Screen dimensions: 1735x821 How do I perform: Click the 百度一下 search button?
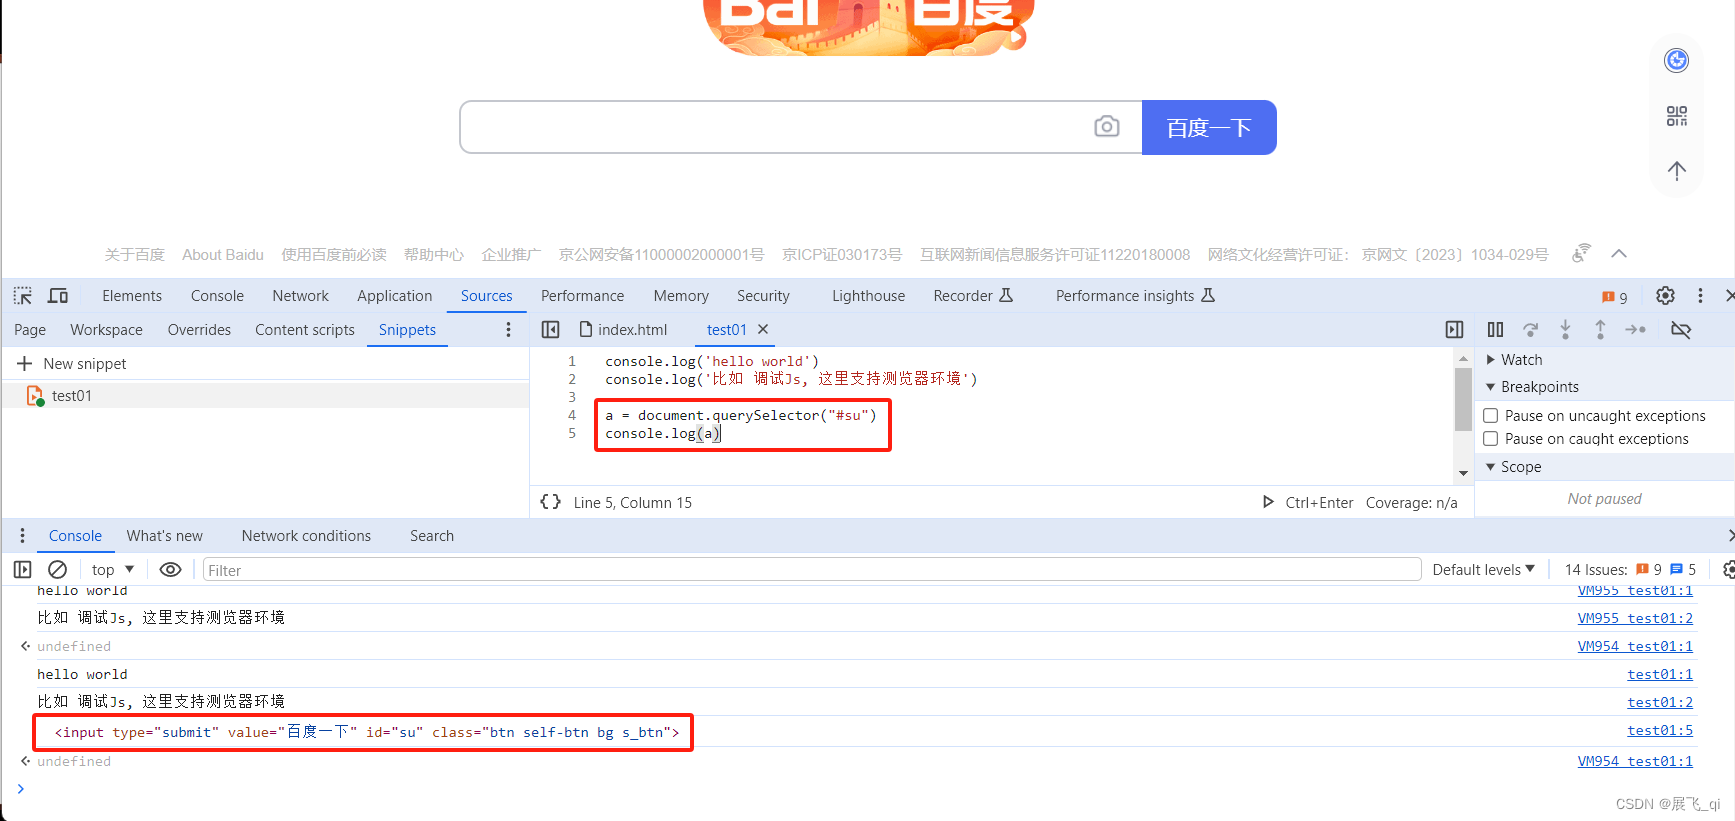(x=1209, y=127)
